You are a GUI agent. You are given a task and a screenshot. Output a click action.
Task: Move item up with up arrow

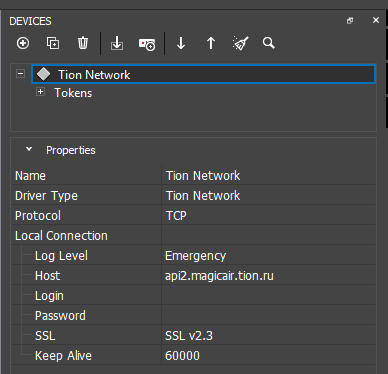click(211, 43)
